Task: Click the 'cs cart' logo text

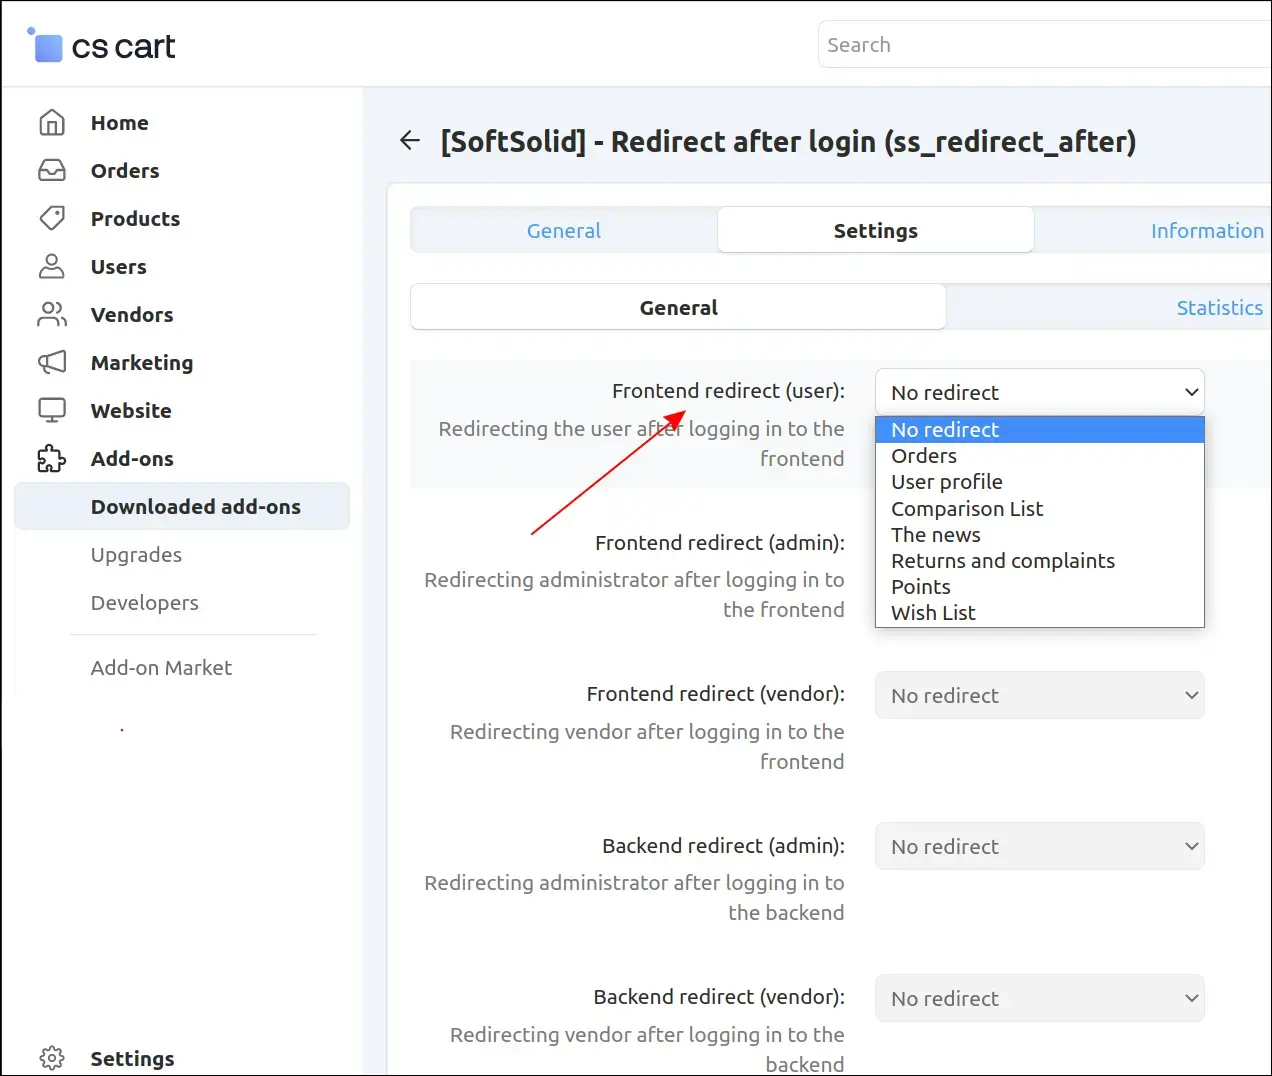Action: pos(124,46)
